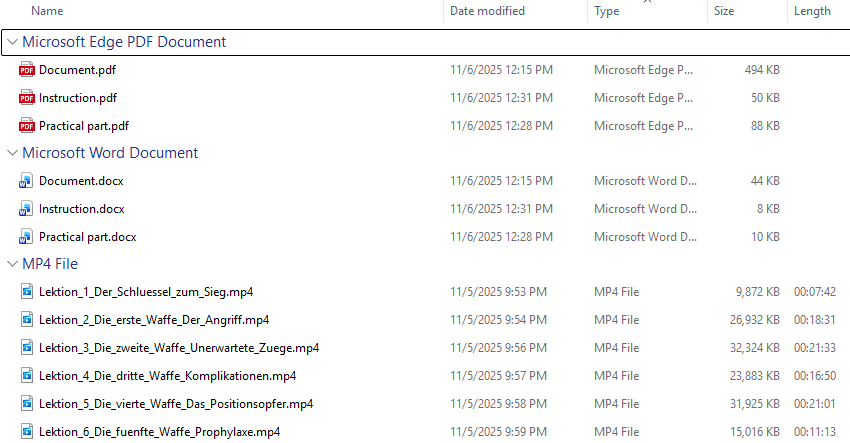
Task: Click the Word icon for Document.docx
Action: 26,181
